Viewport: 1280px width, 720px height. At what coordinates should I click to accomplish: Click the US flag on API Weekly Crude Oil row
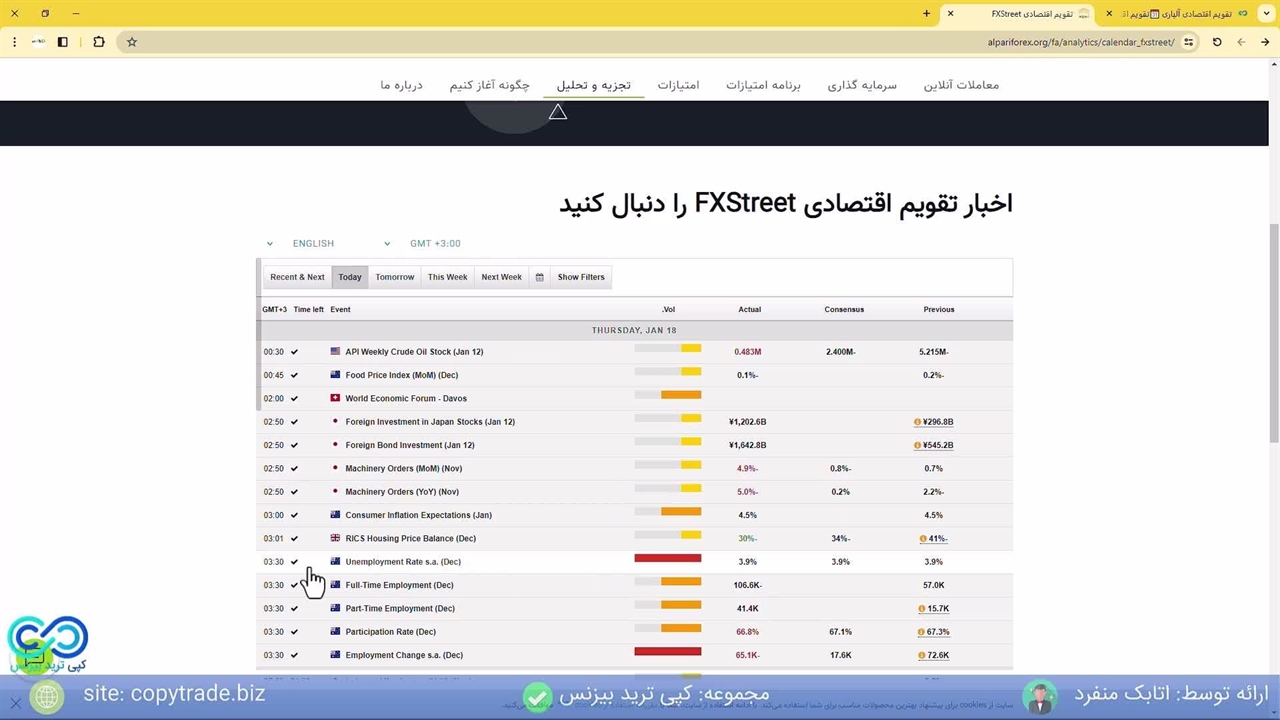pyautogui.click(x=335, y=352)
